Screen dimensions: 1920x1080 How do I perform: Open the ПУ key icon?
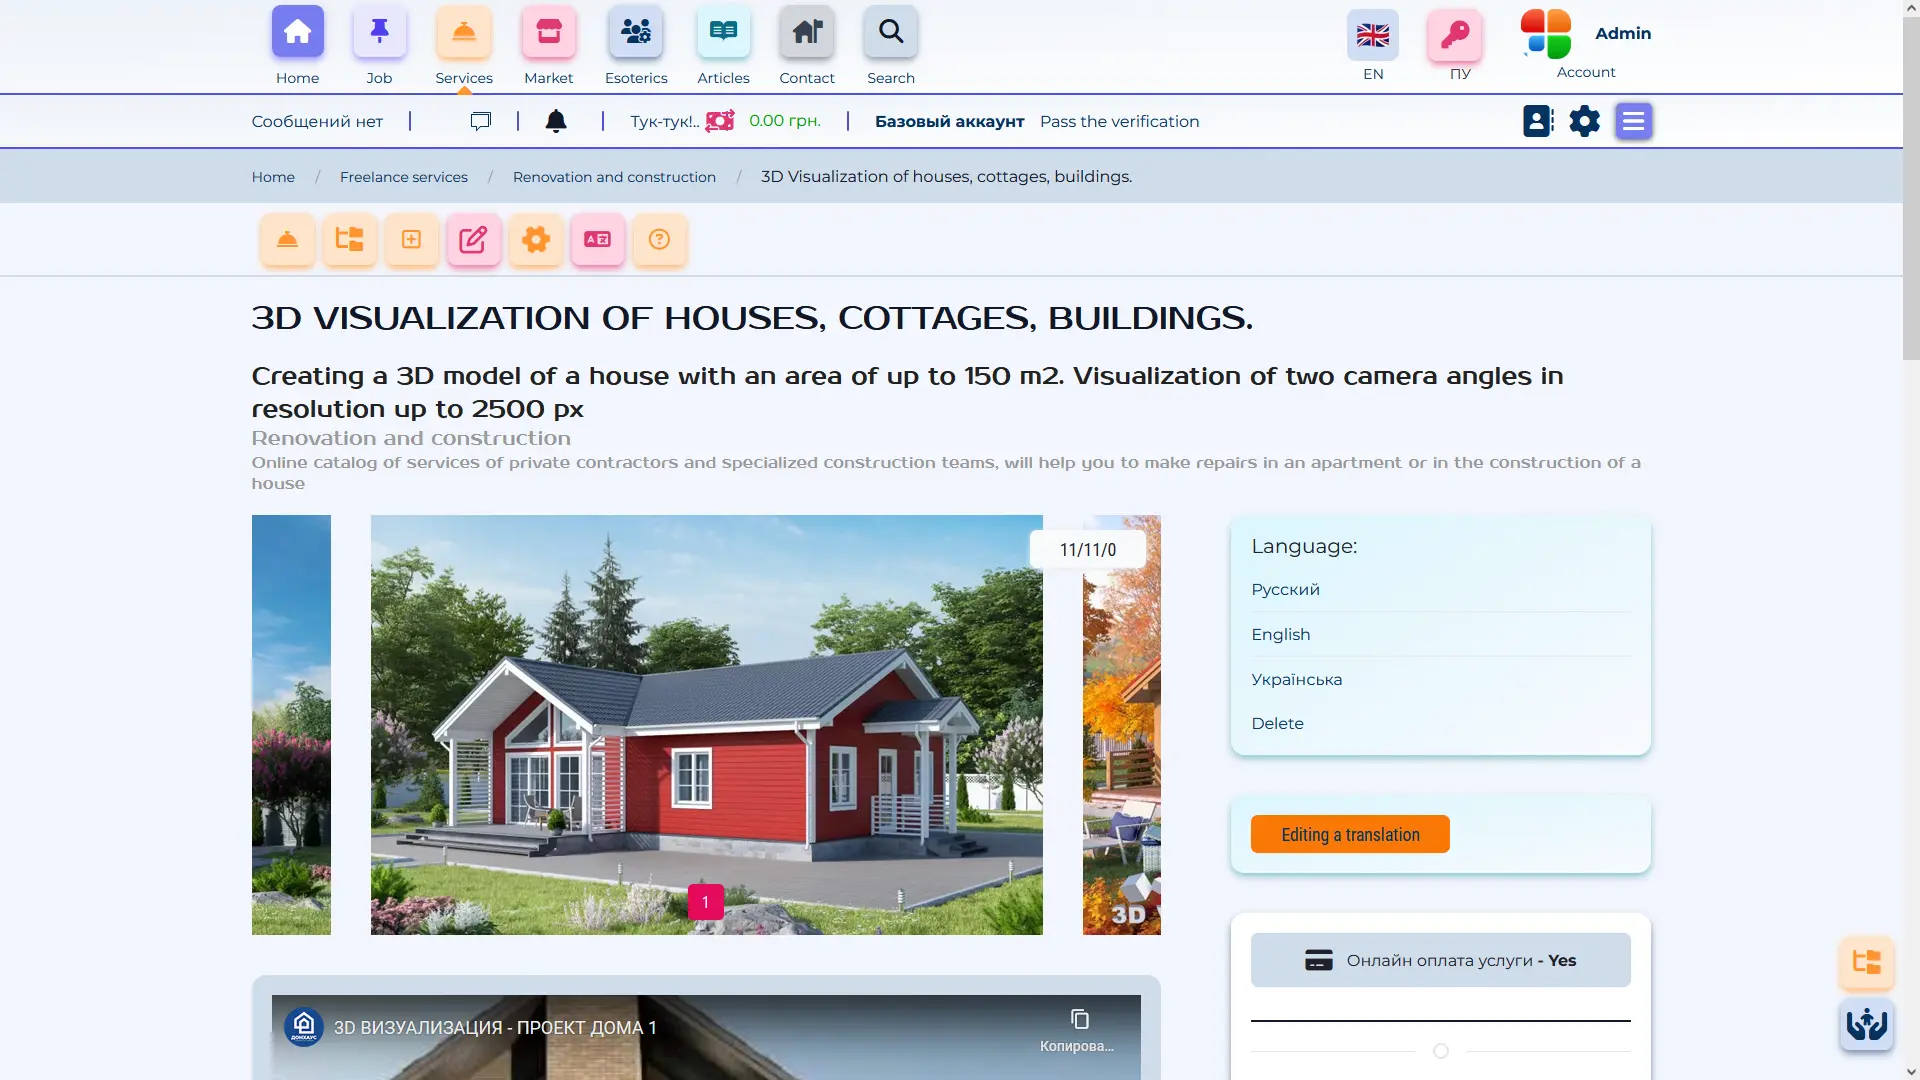[1455, 36]
